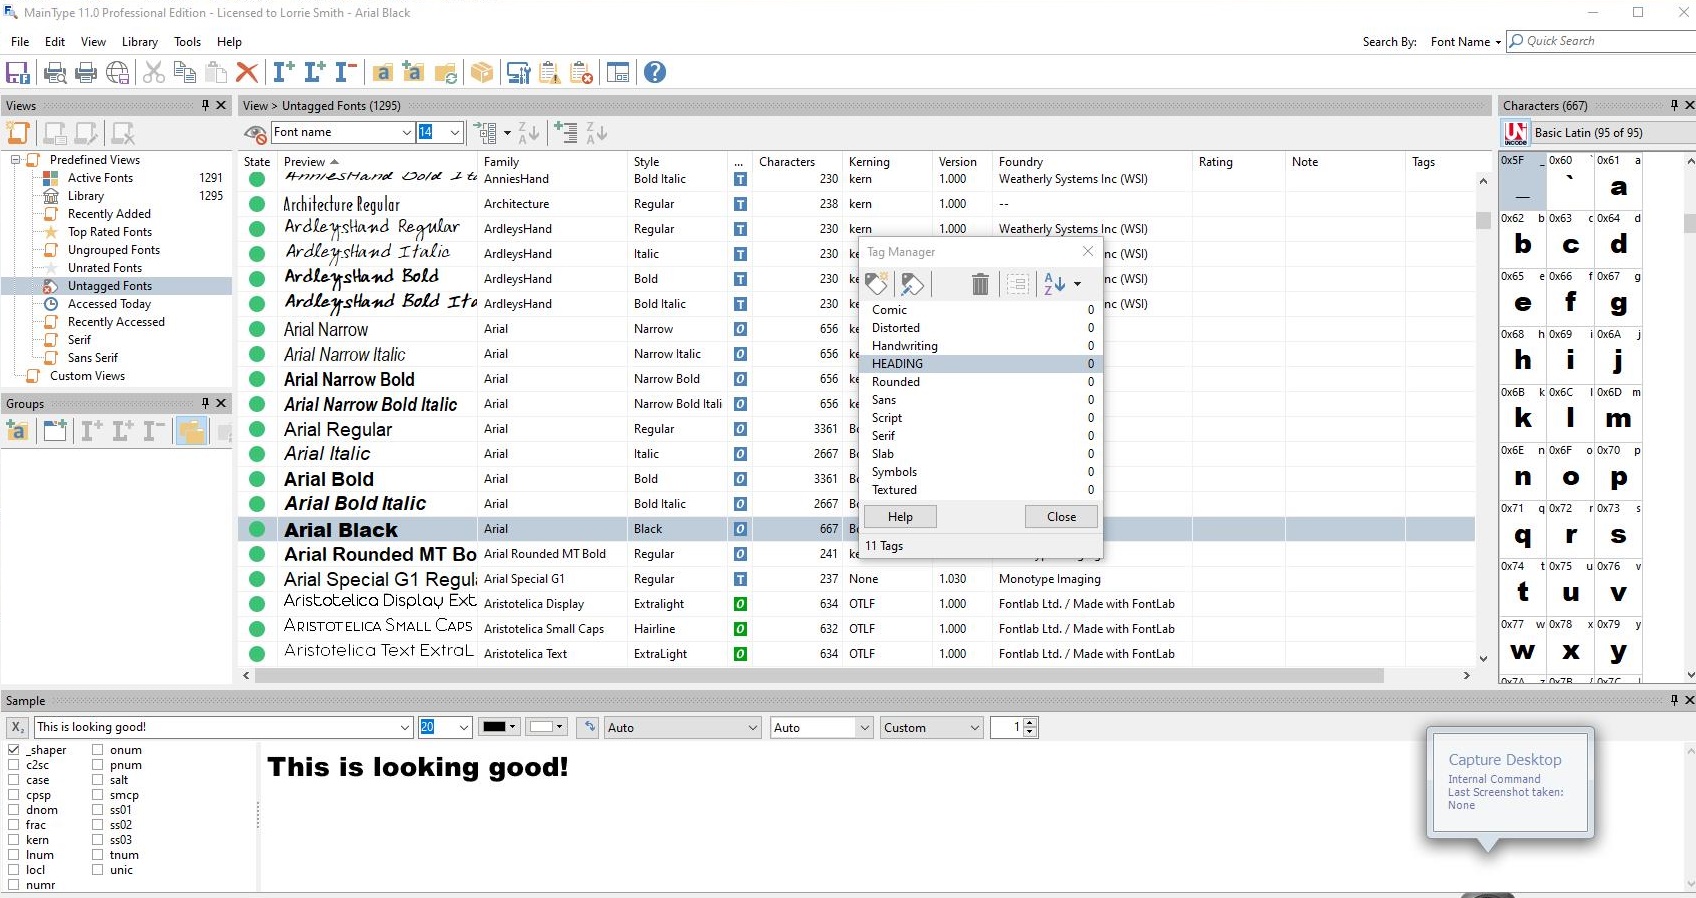
Task: Open the Help menu
Action: click(229, 42)
